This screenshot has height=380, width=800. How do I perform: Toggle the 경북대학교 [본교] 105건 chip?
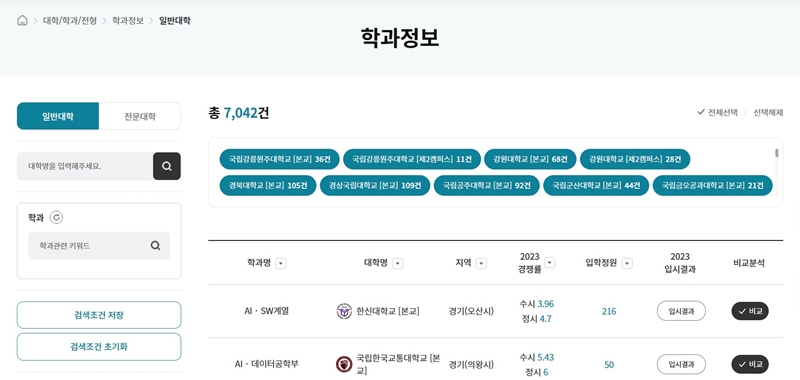click(x=268, y=186)
